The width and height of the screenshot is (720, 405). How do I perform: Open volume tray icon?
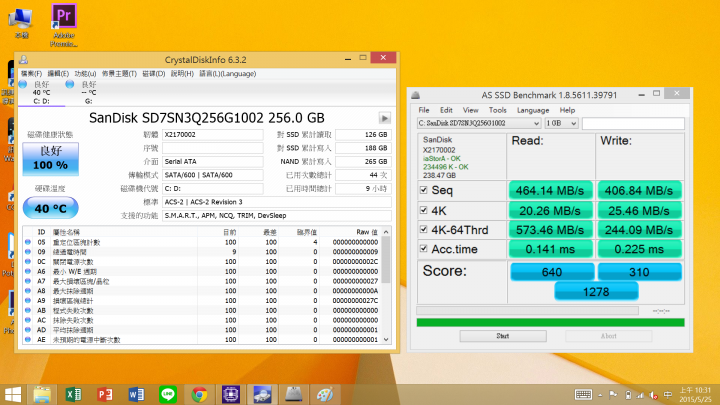pos(653,395)
